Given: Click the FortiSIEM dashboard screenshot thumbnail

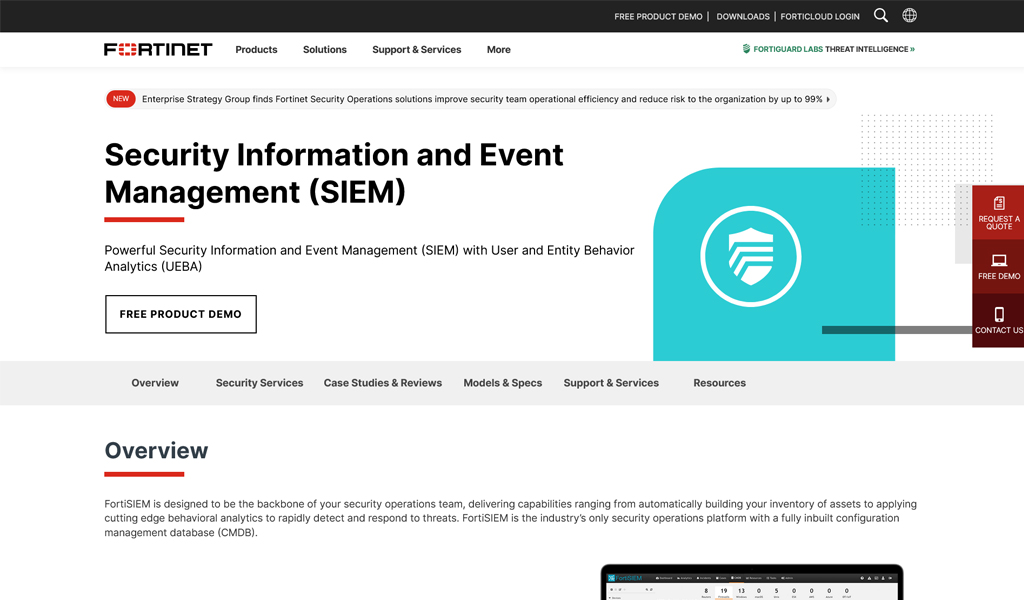Looking at the screenshot, I should click(751, 583).
